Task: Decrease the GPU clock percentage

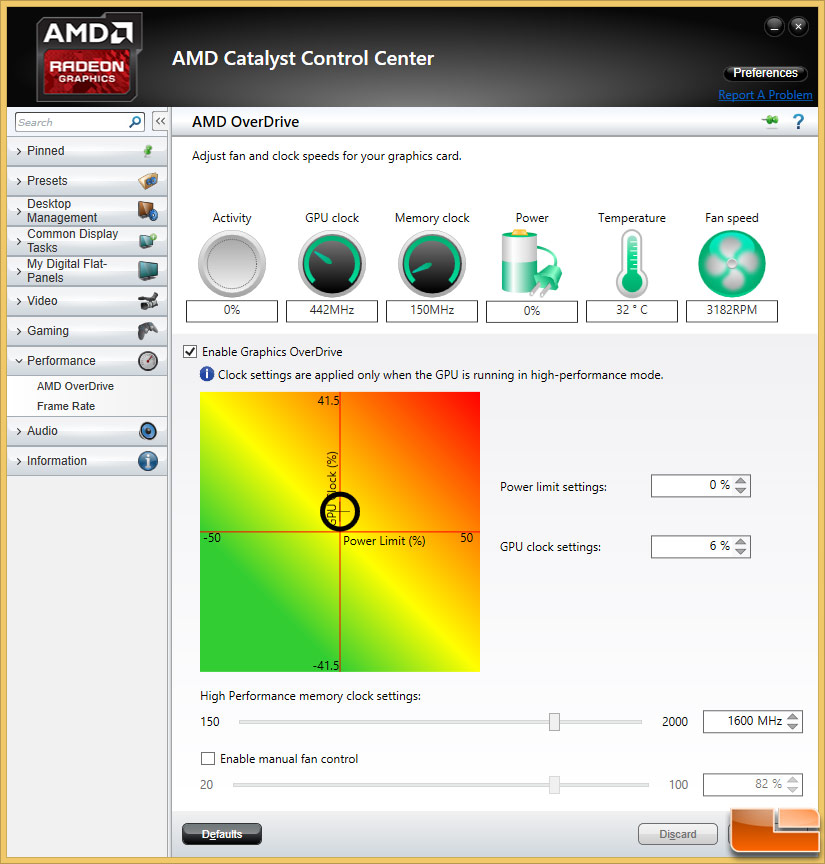Action: click(741, 550)
